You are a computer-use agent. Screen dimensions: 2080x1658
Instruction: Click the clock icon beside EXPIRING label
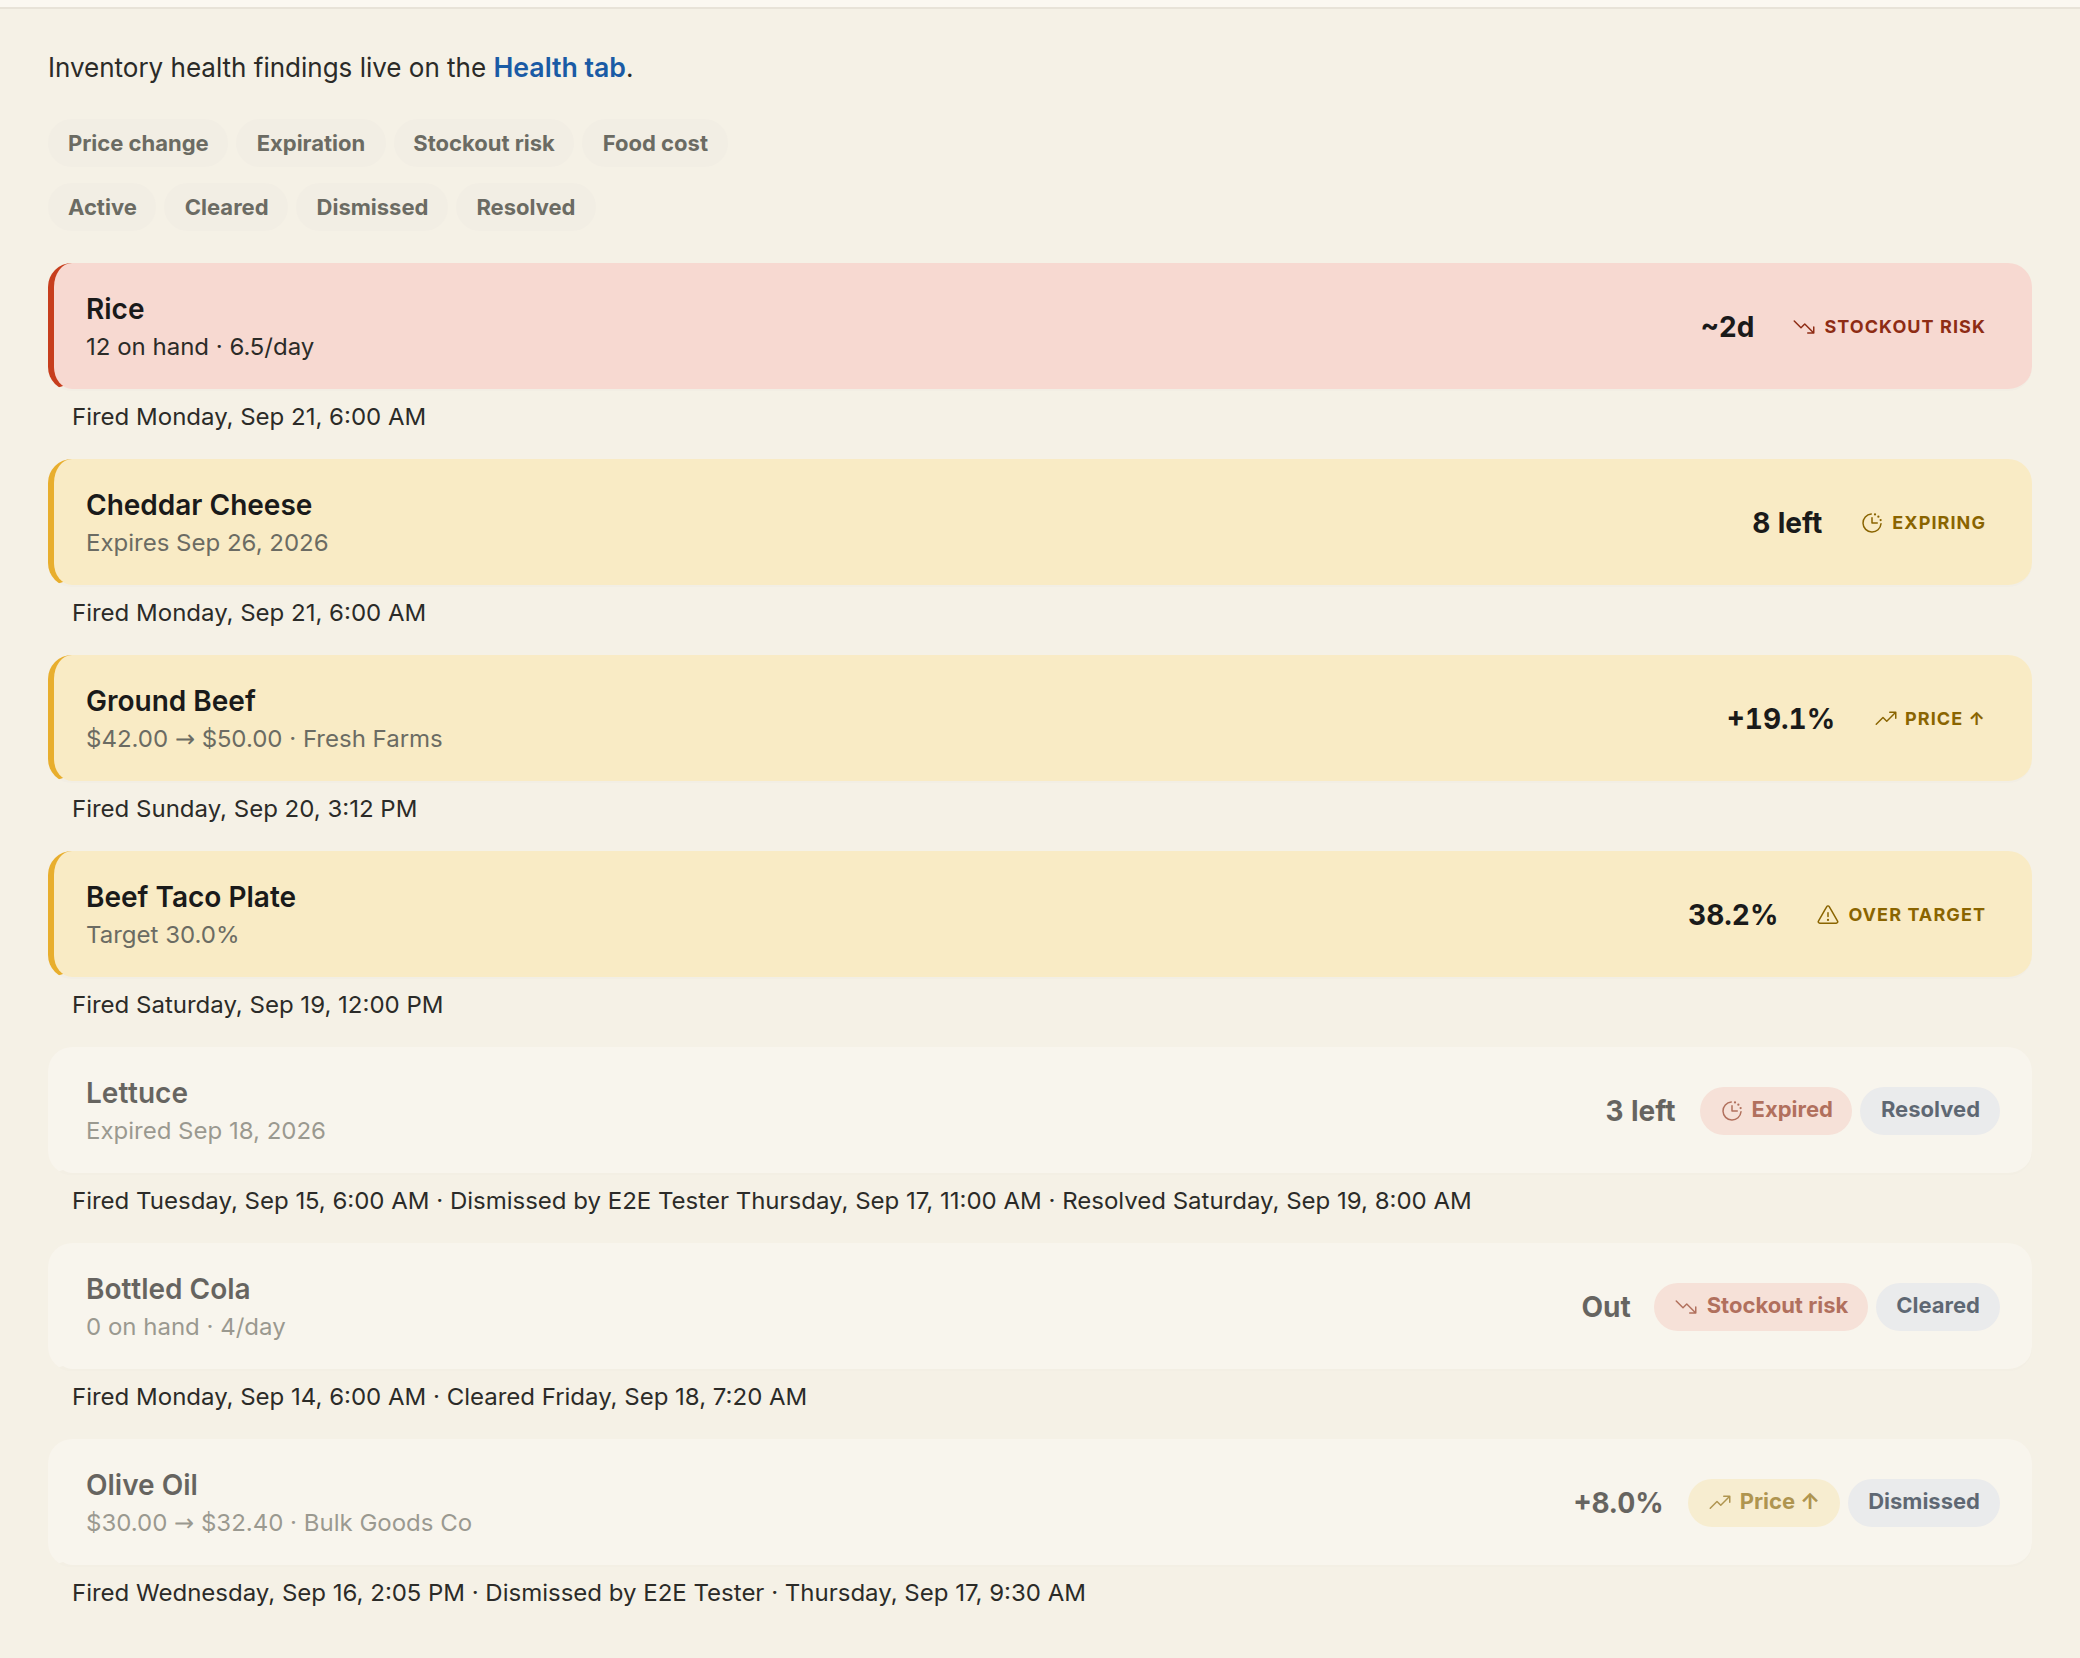(1872, 523)
